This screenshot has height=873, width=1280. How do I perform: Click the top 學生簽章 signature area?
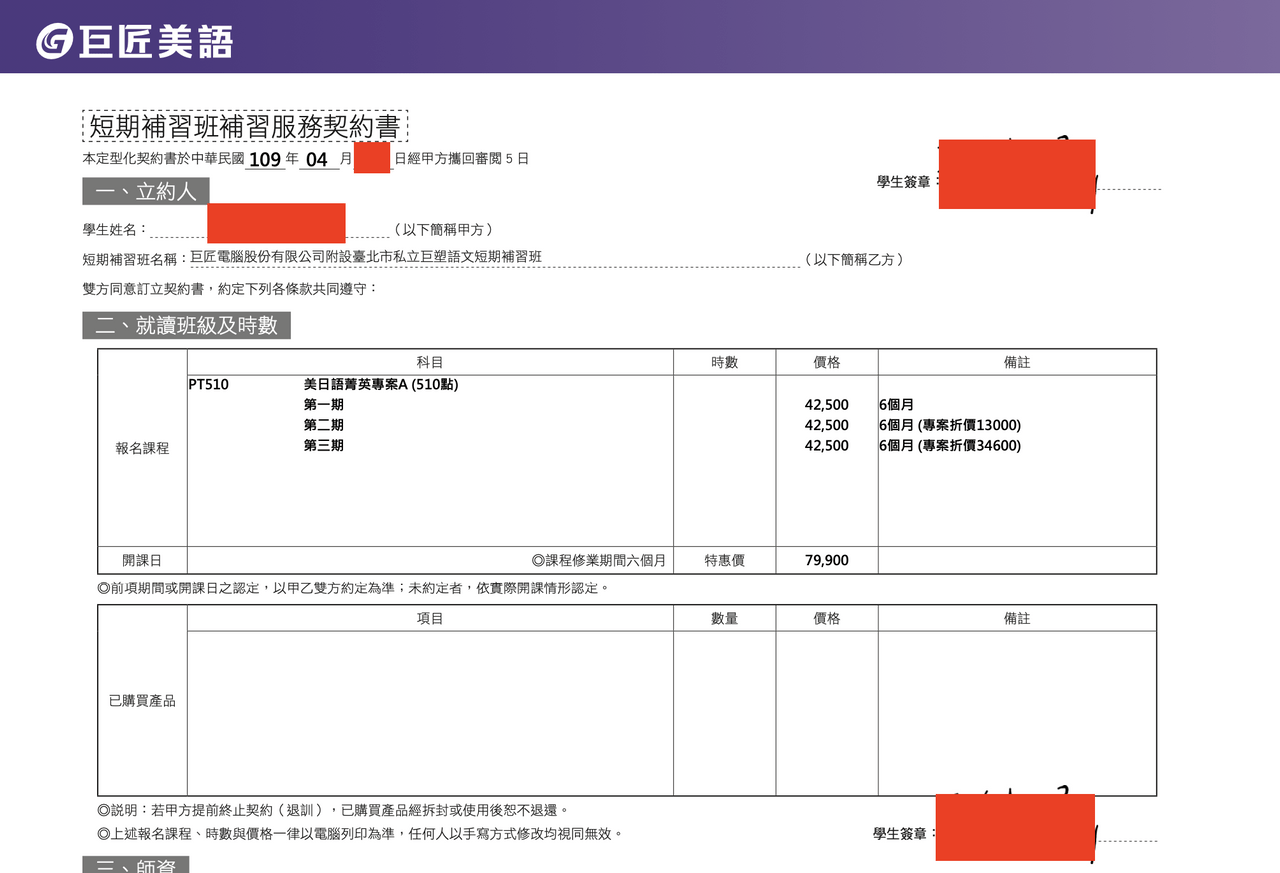click(1017, 174)
